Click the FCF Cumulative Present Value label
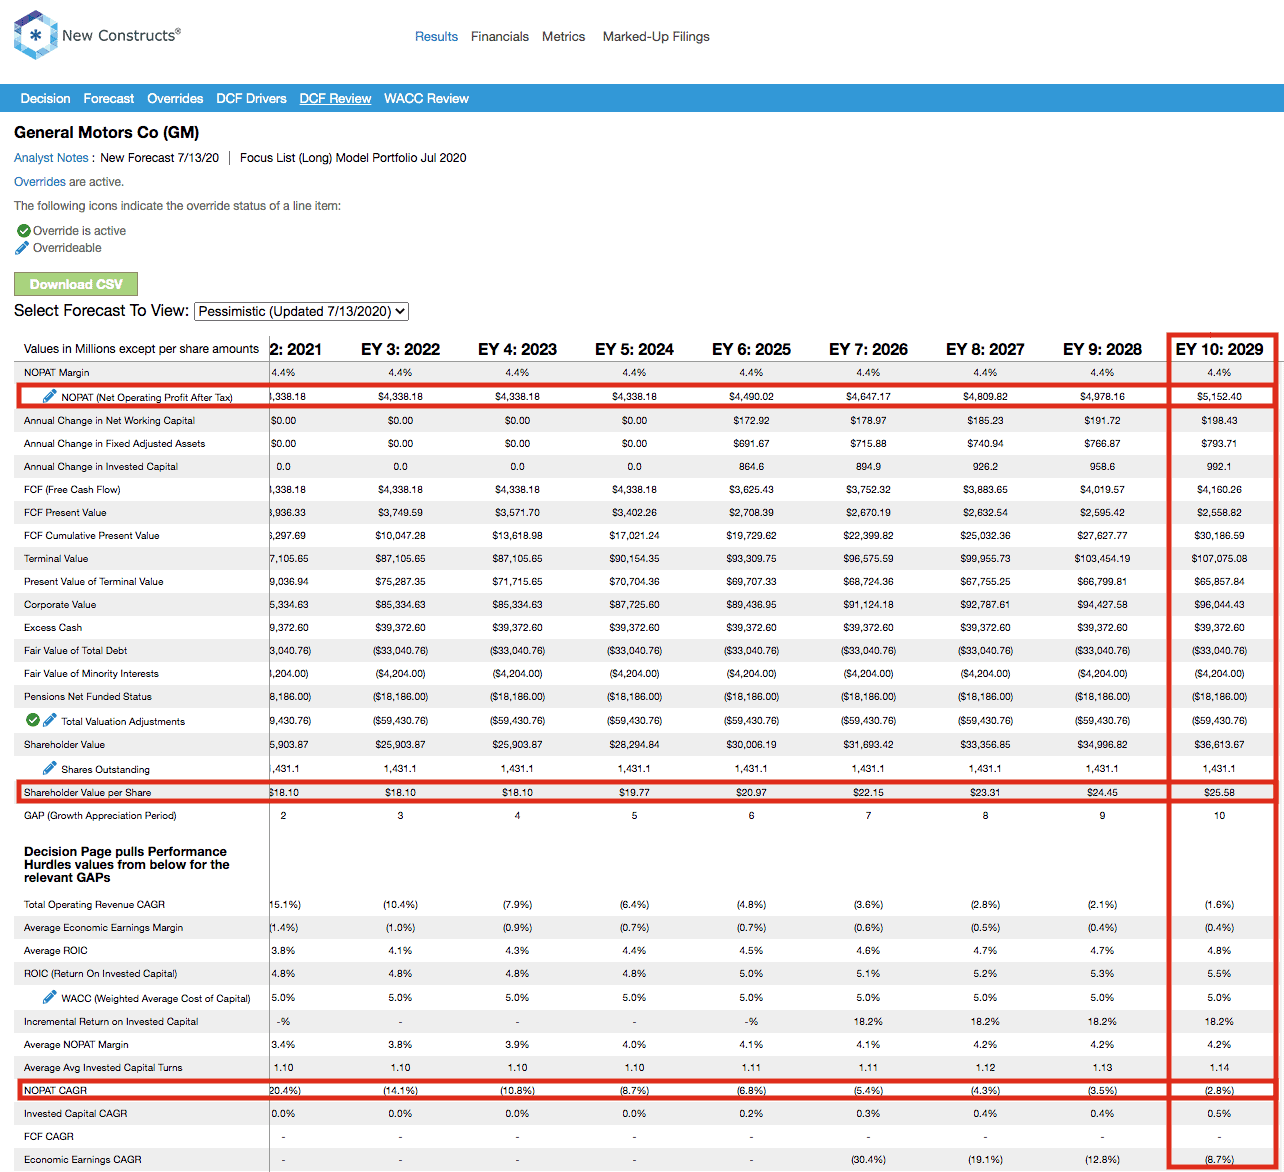 (92, 535)
